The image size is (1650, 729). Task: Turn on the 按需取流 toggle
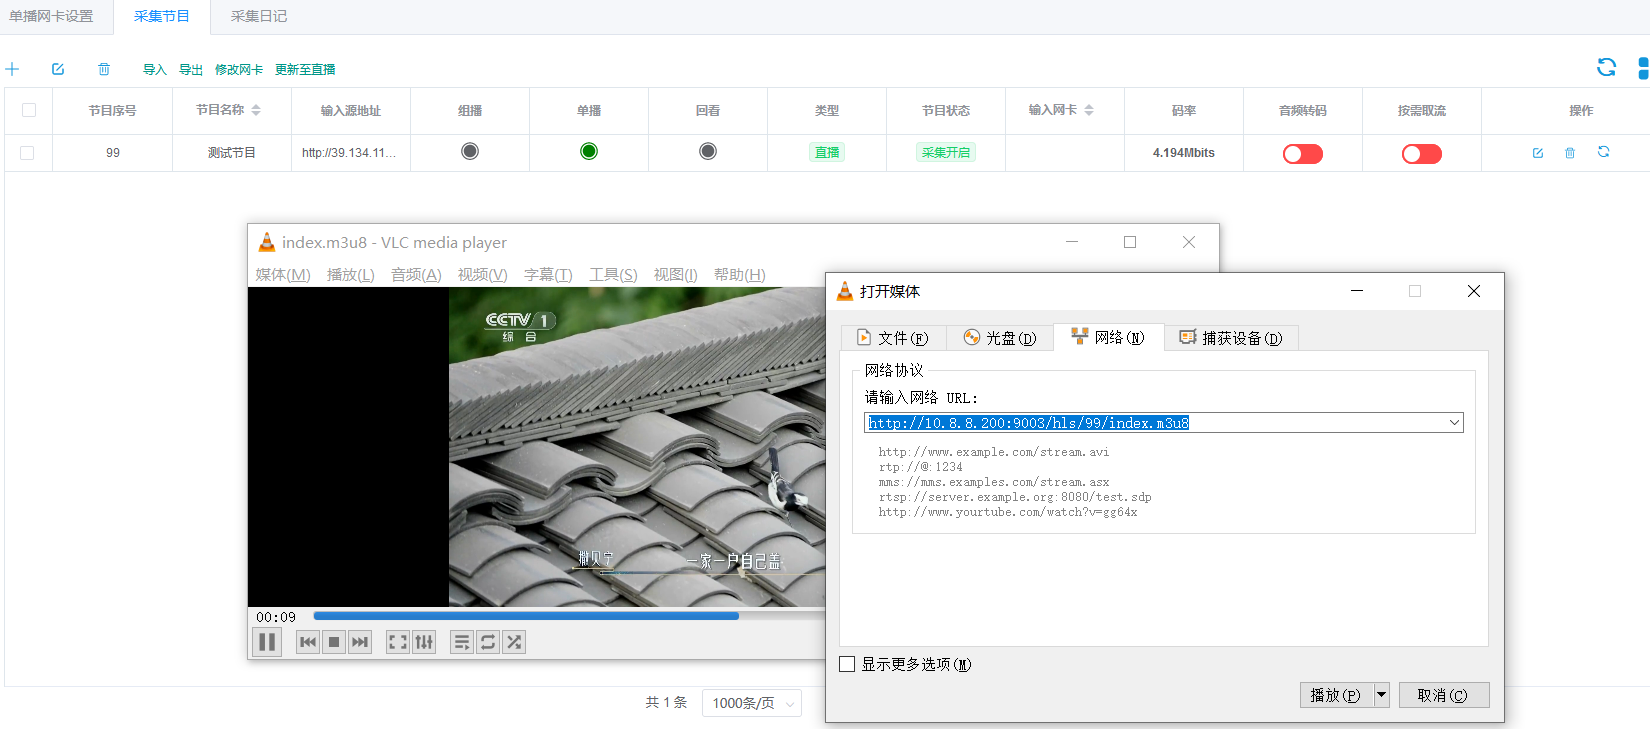[x=1421, y=154]
